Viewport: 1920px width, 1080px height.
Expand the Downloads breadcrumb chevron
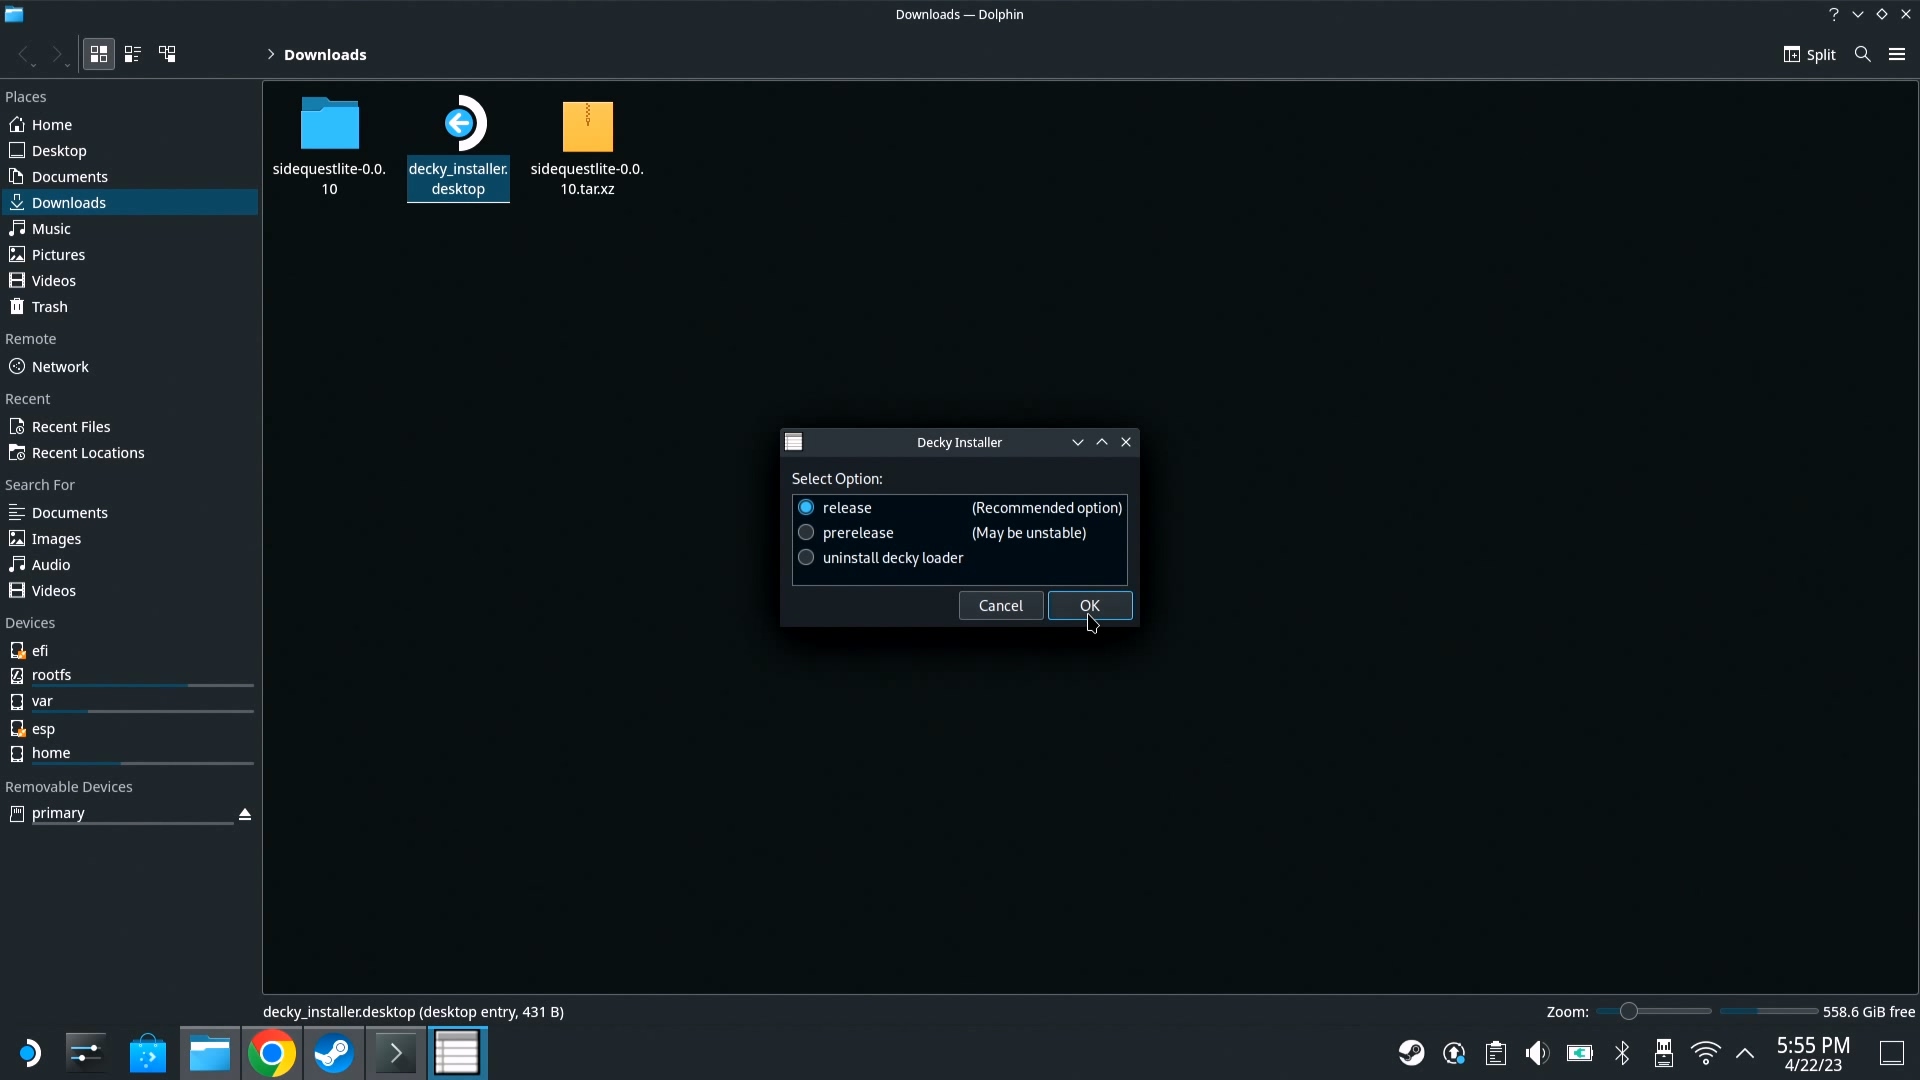tap(270, 55)
